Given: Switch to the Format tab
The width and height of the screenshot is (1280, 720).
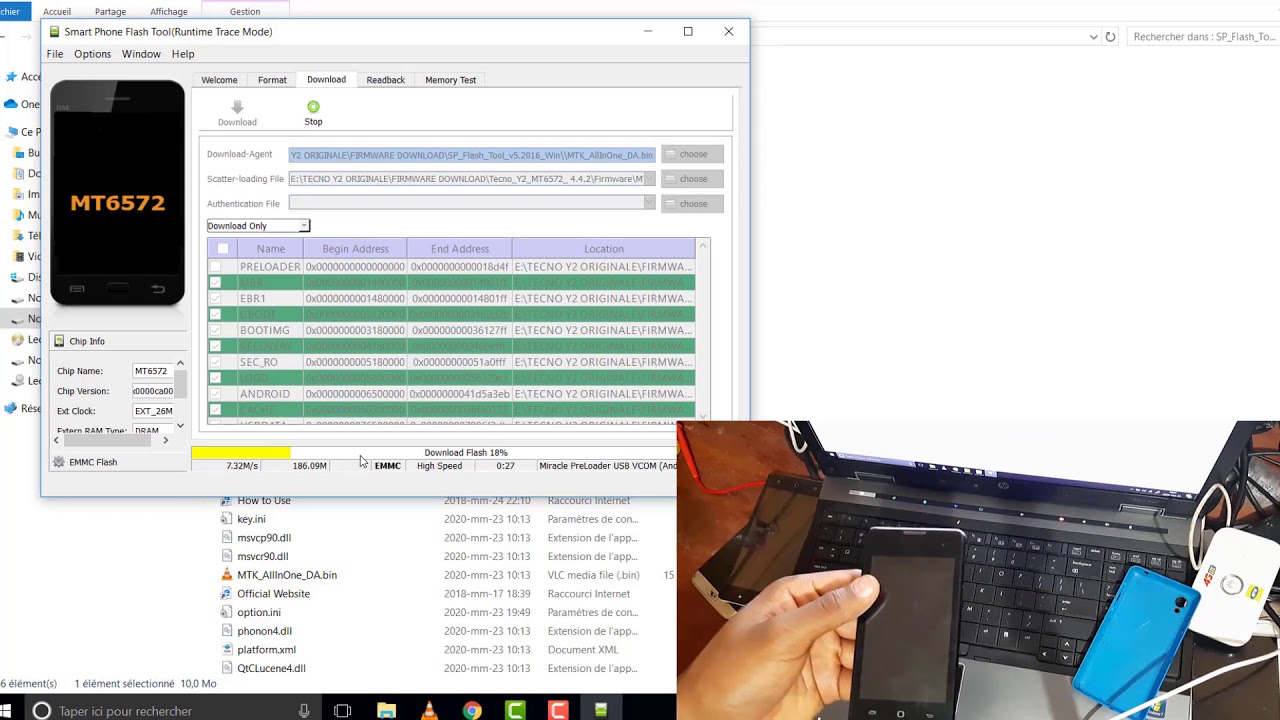Looking at the screenshot, I should (272, 80).
